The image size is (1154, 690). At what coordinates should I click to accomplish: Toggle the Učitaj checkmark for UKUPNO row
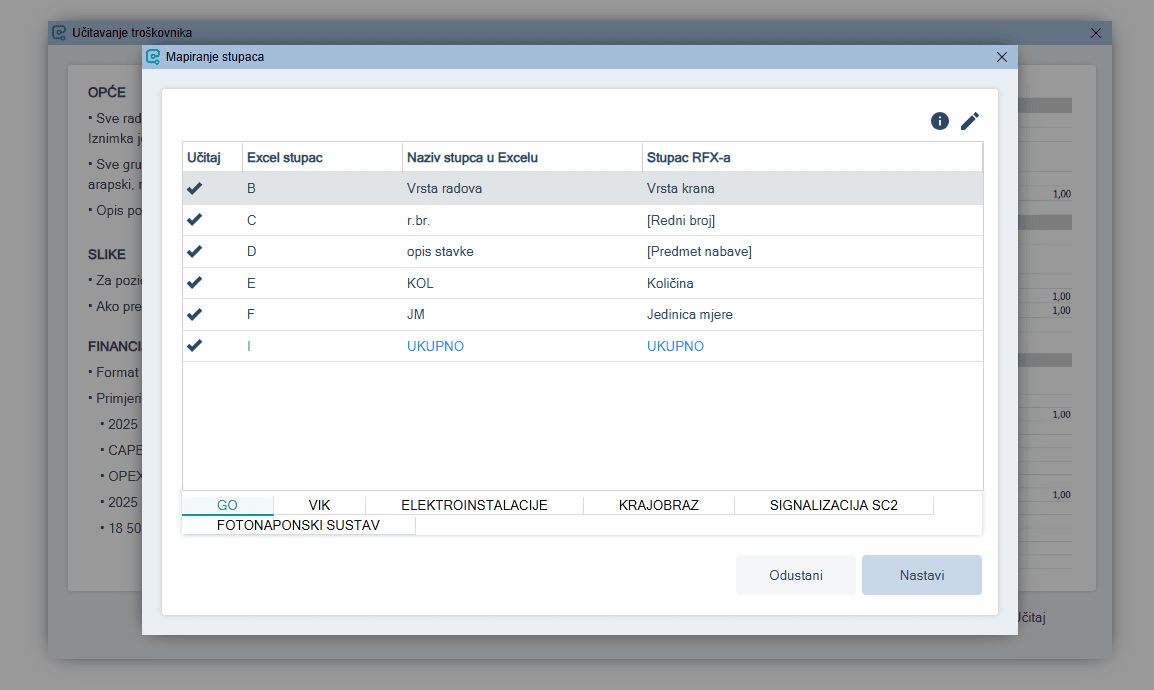click(x=195, y=346)
